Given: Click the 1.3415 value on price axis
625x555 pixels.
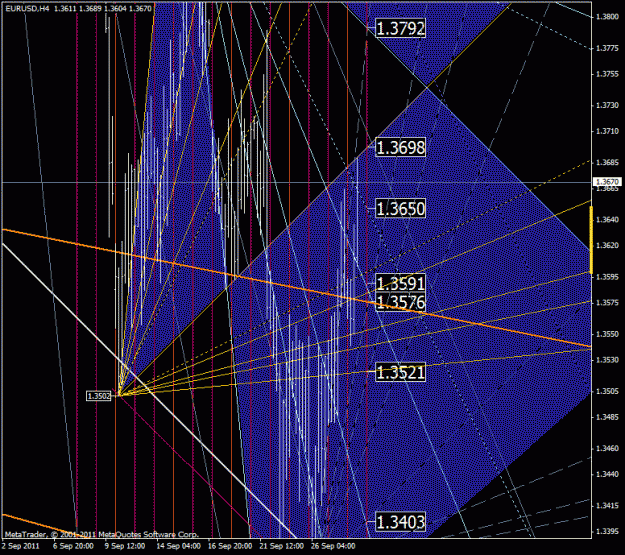Looking at the screenshot, I should [607, 506].
